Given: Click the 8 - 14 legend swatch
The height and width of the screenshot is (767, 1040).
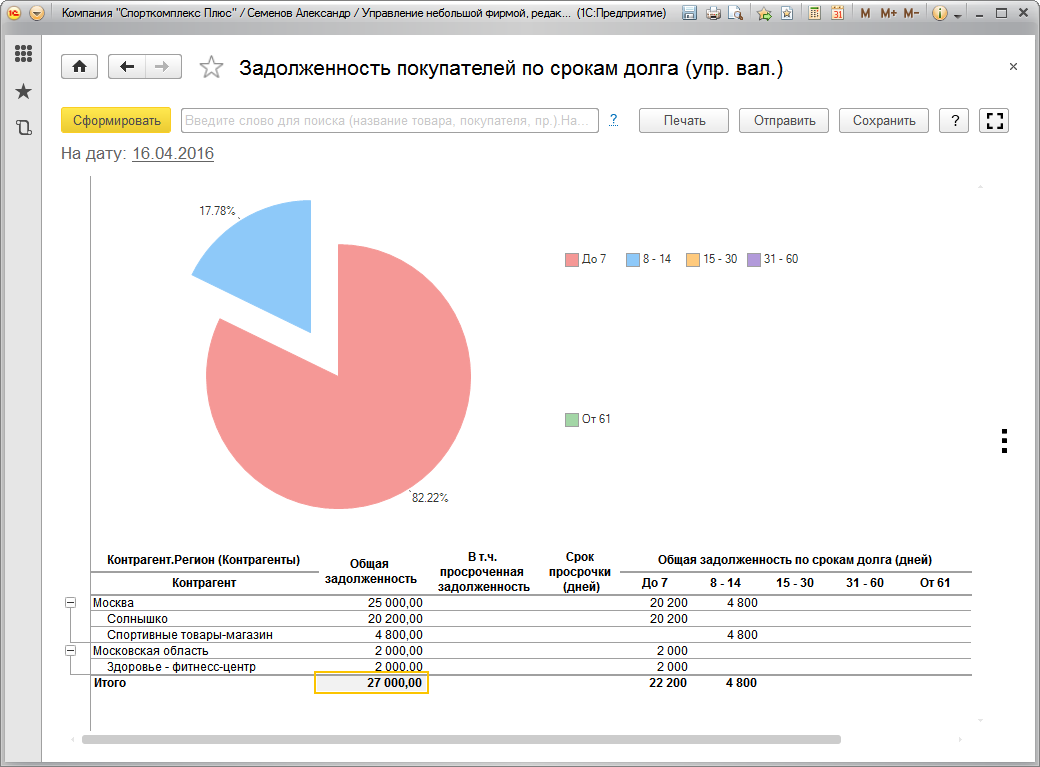Looking at the screenshot, I should coord(633,259).
